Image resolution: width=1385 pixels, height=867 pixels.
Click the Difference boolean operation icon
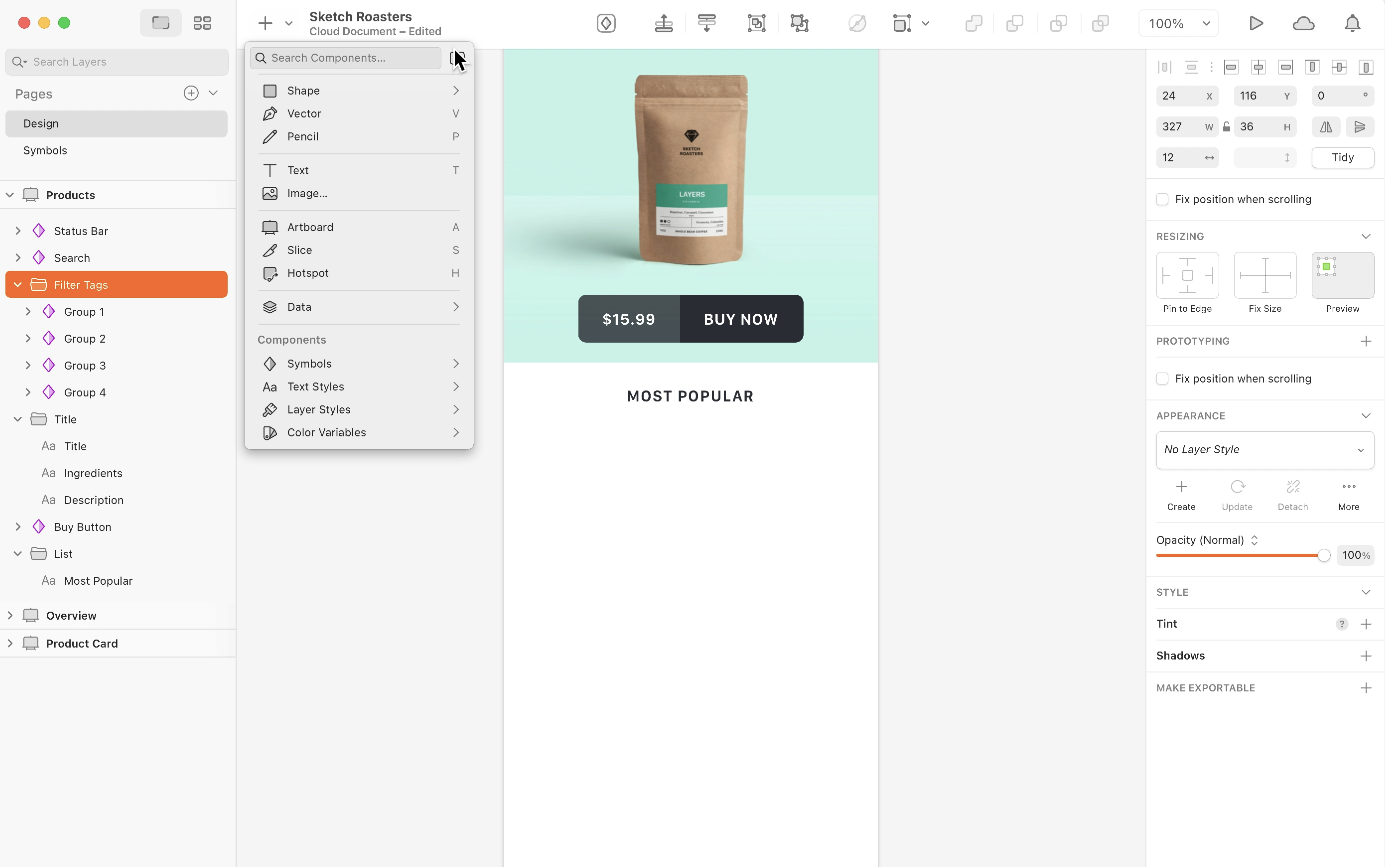1100,23
